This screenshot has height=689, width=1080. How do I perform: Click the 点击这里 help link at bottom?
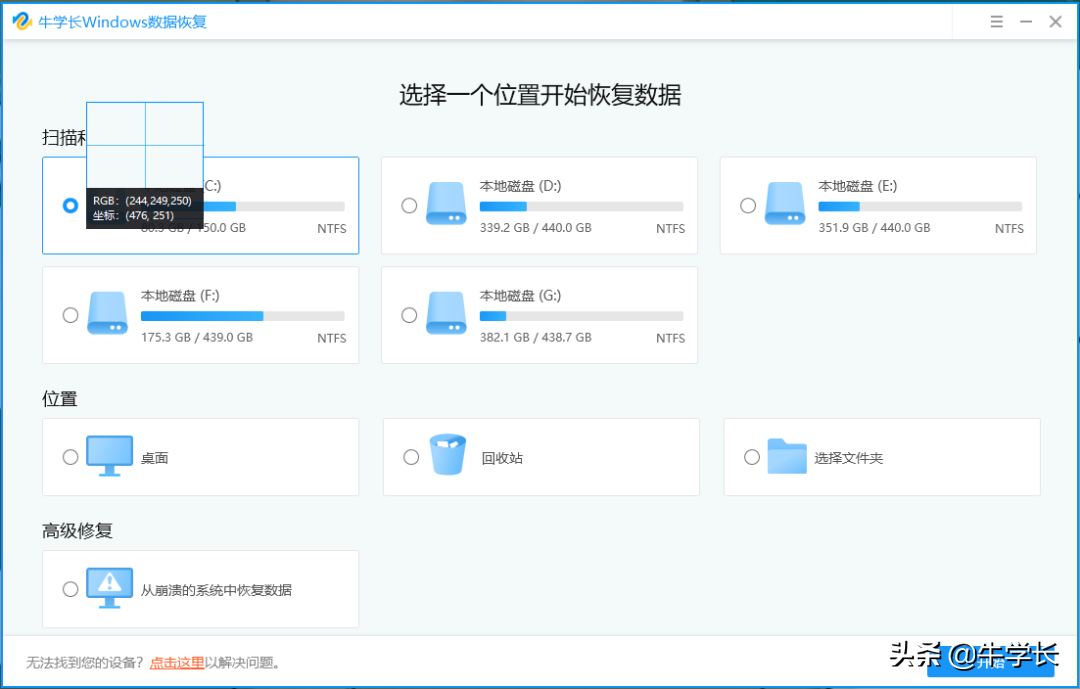pyautogui.click(x=177, y=662)
